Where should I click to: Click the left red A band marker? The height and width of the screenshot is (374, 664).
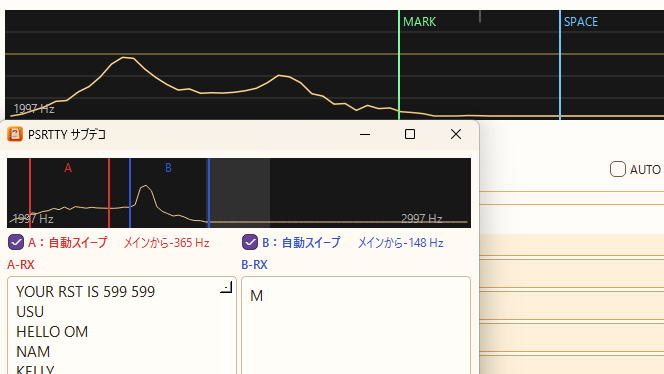click(x=30, y=193)
